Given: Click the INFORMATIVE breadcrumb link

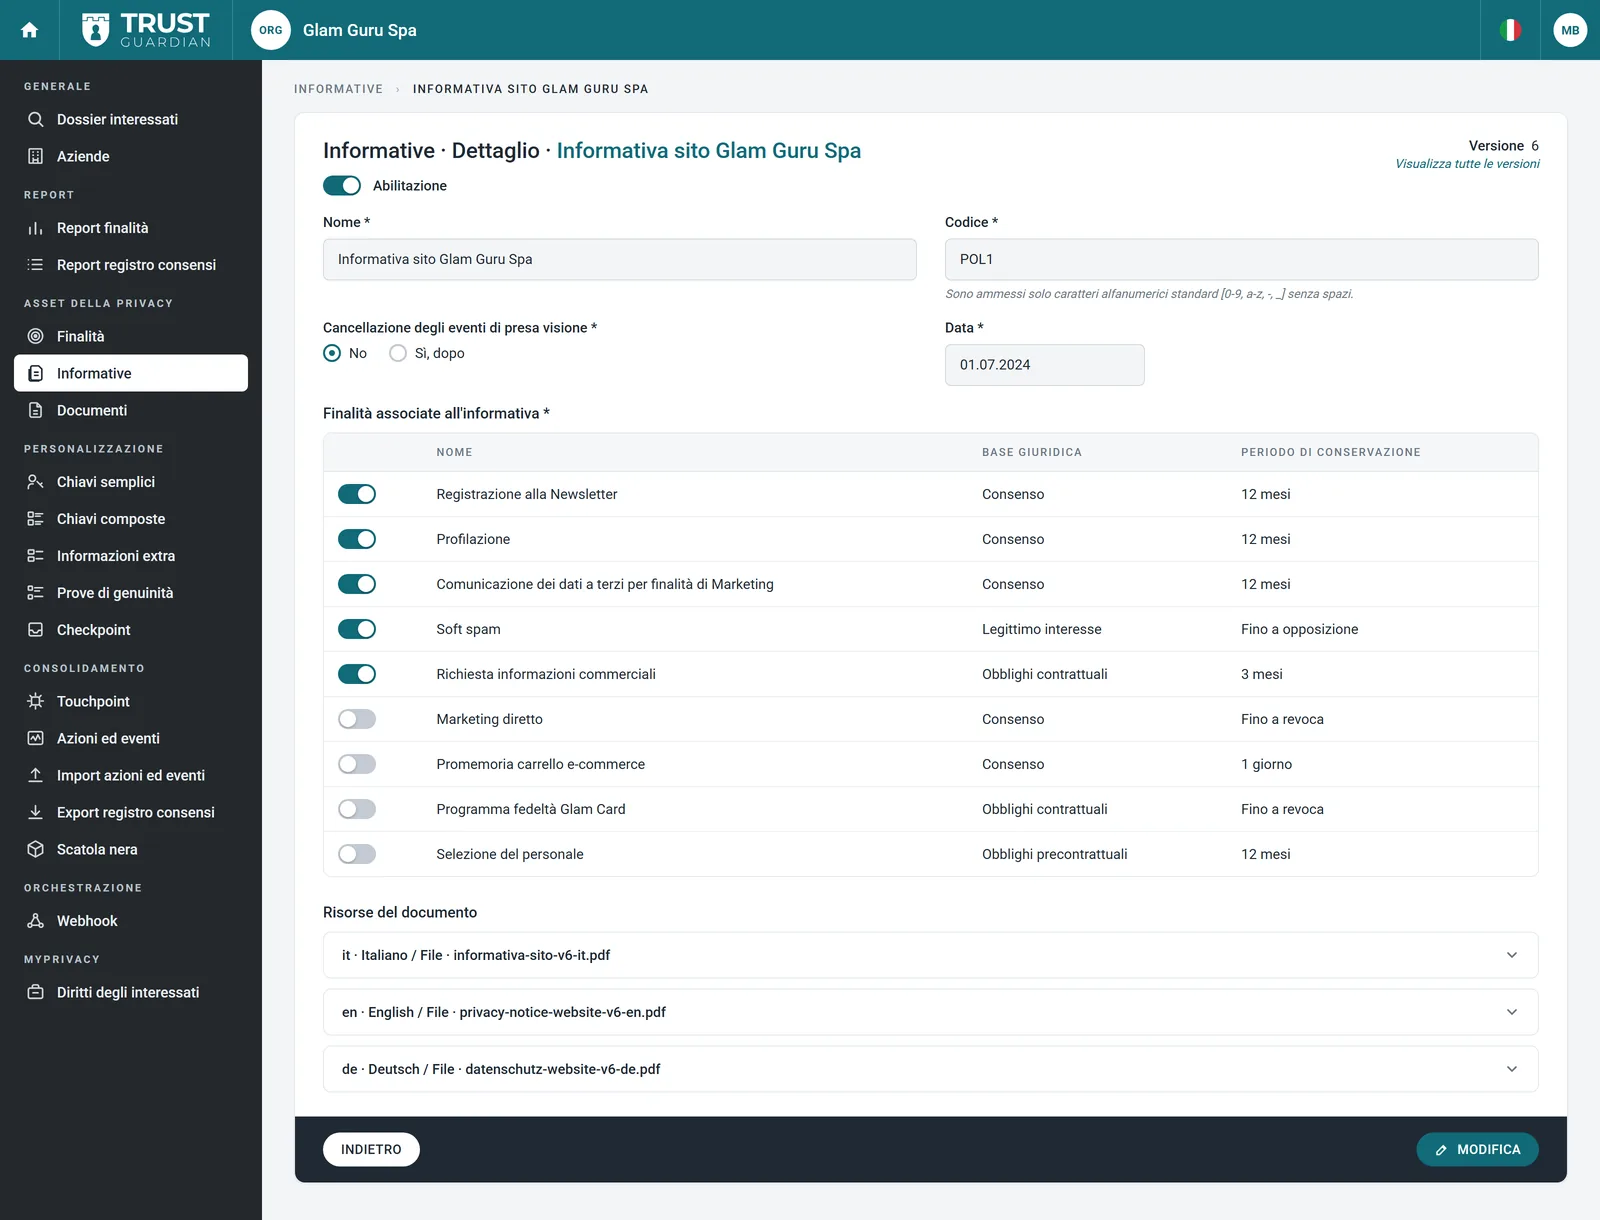Looking at the screenshot, I should point(338,89).
